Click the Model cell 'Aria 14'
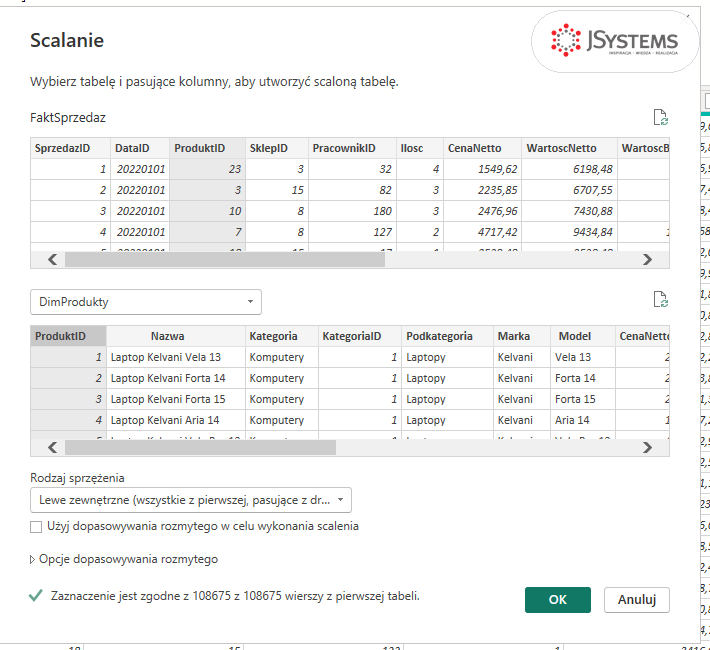 [582, 420]
